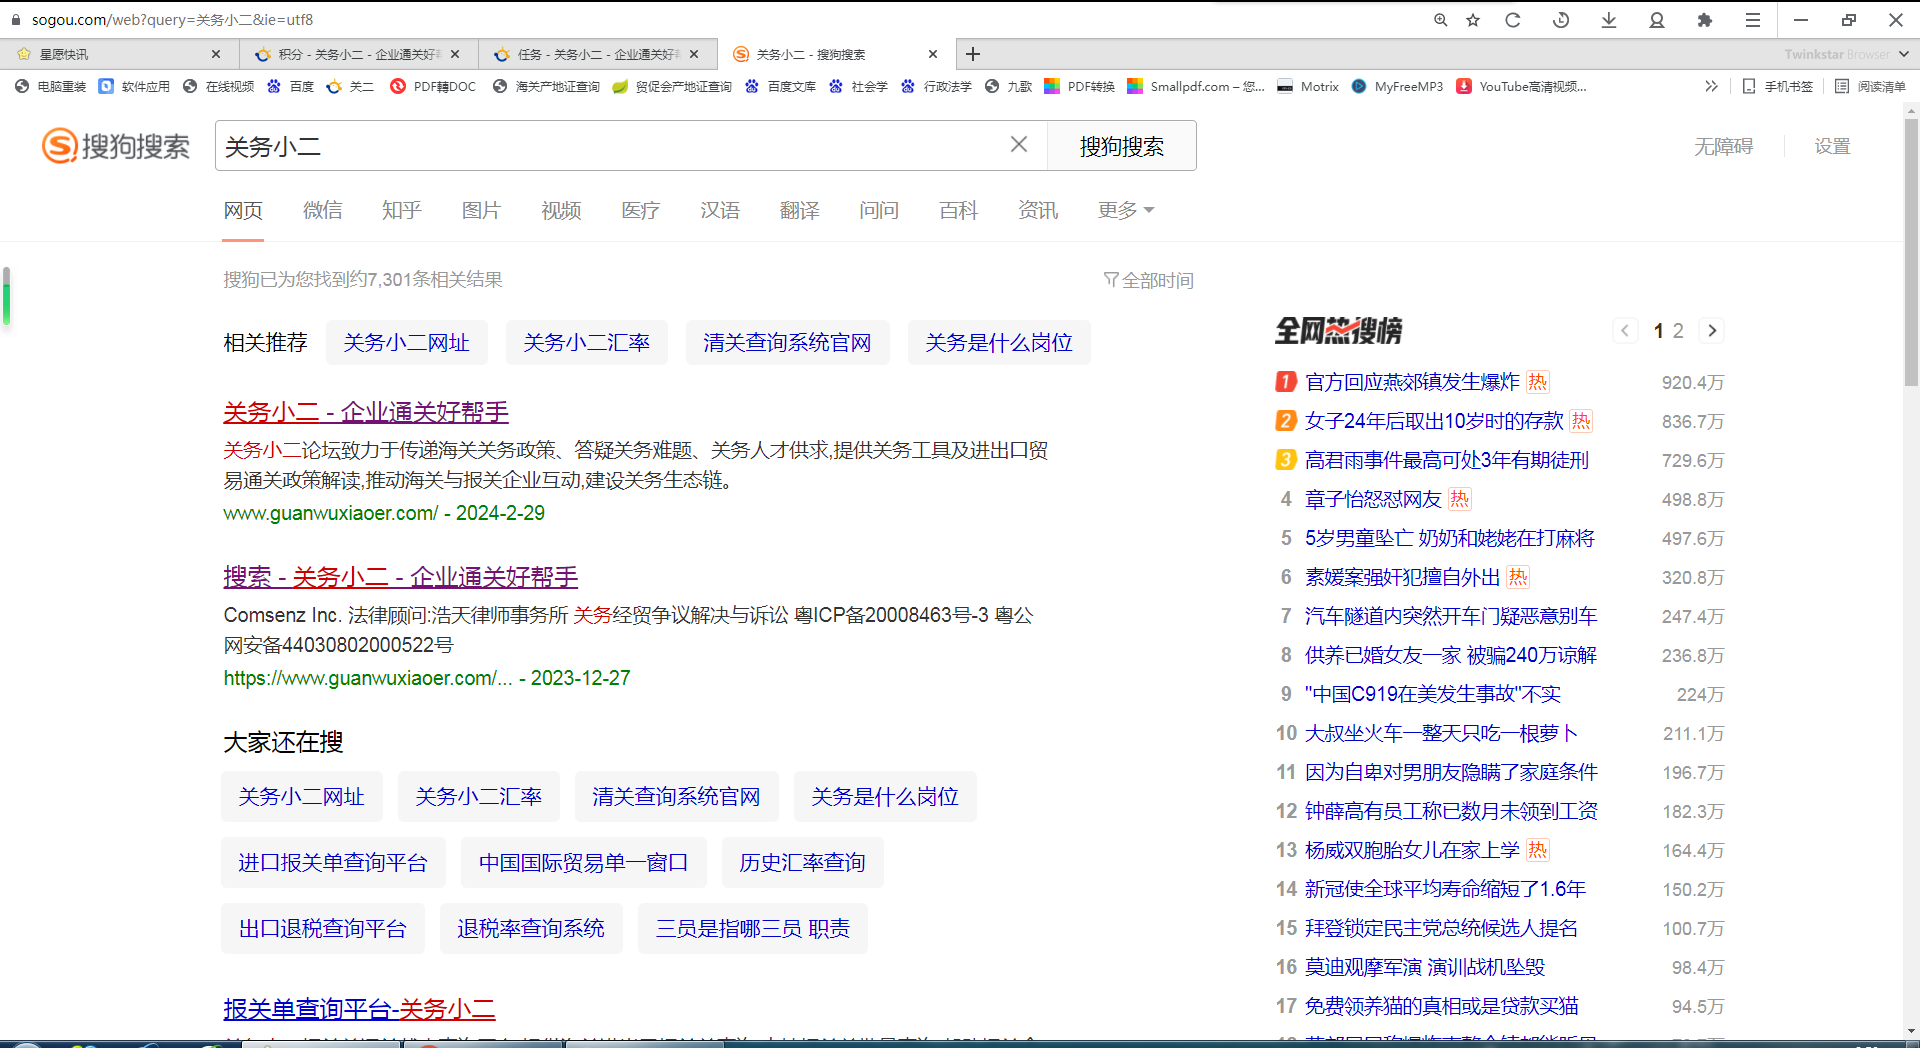The height and width of the screenshot is (1048, 1920).
Task: Open browsing history clock icon
Action: tap(1561, 20)
